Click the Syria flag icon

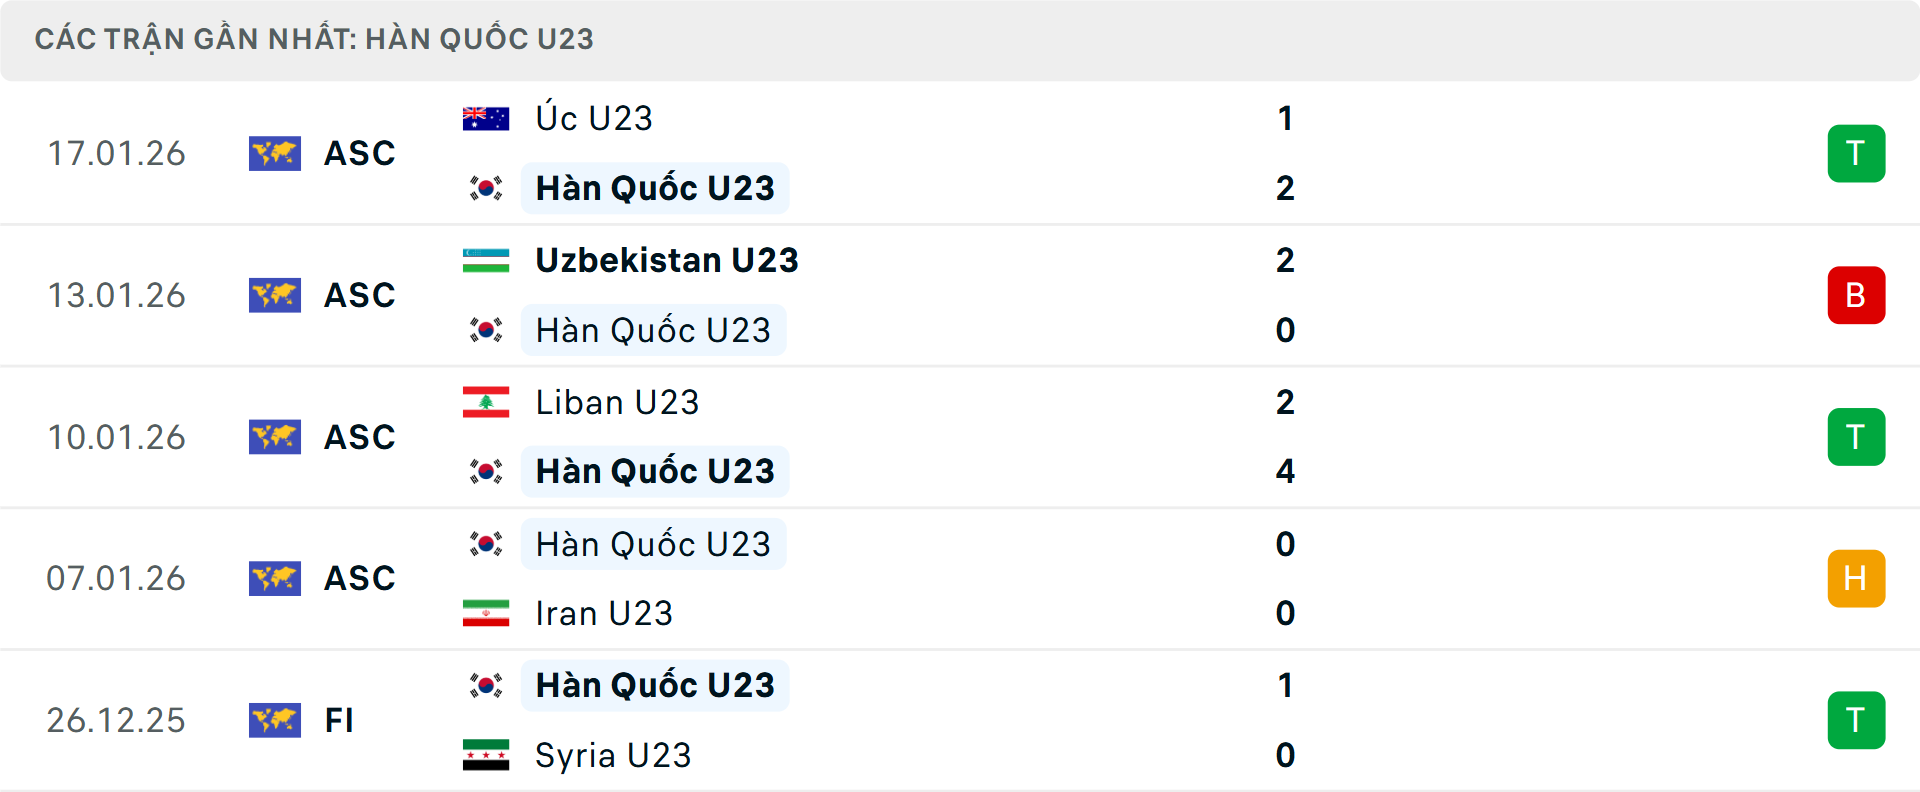point(486,755)
